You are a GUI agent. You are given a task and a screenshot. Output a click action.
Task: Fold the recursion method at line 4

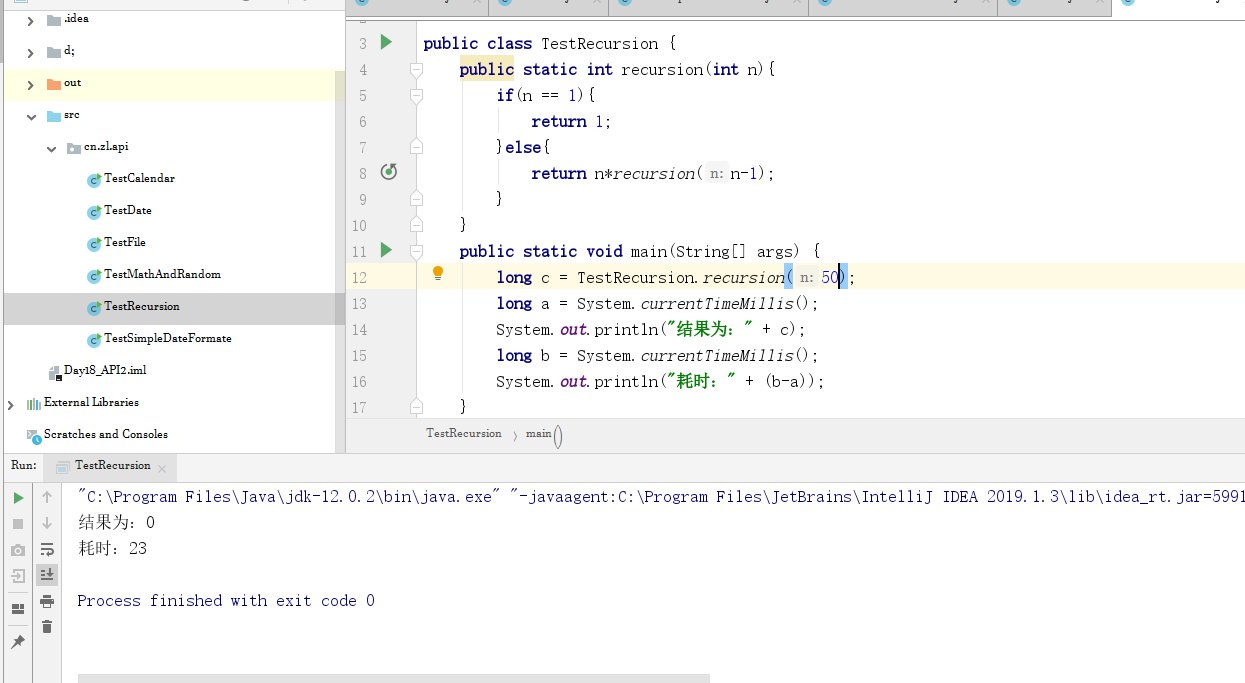[x=416, y=69]
